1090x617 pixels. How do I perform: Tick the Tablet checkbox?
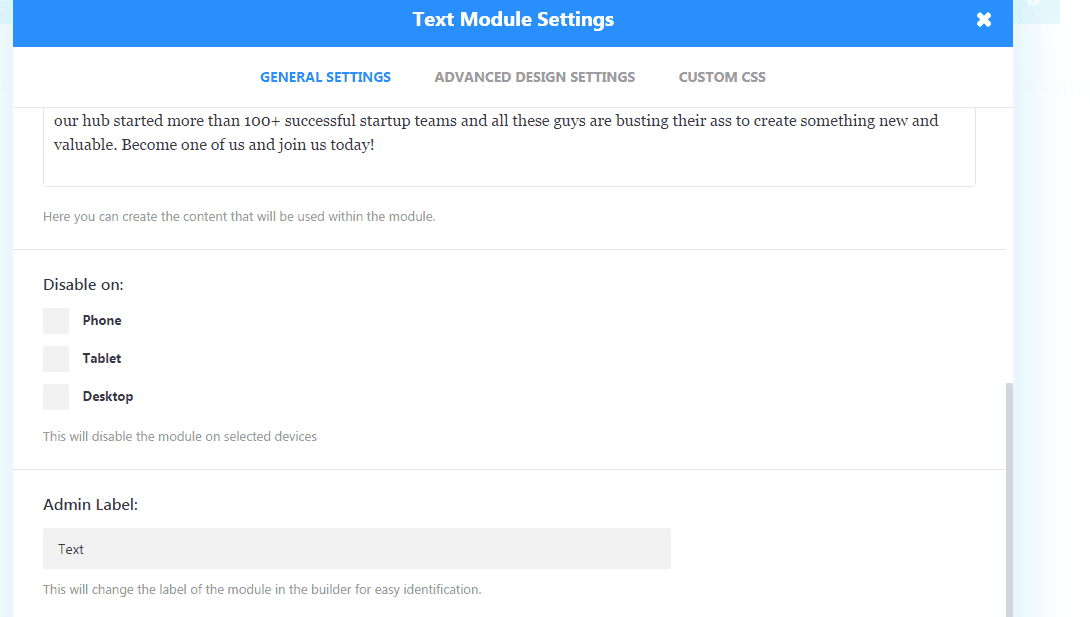pyautogui.click(x=56, y=359)
